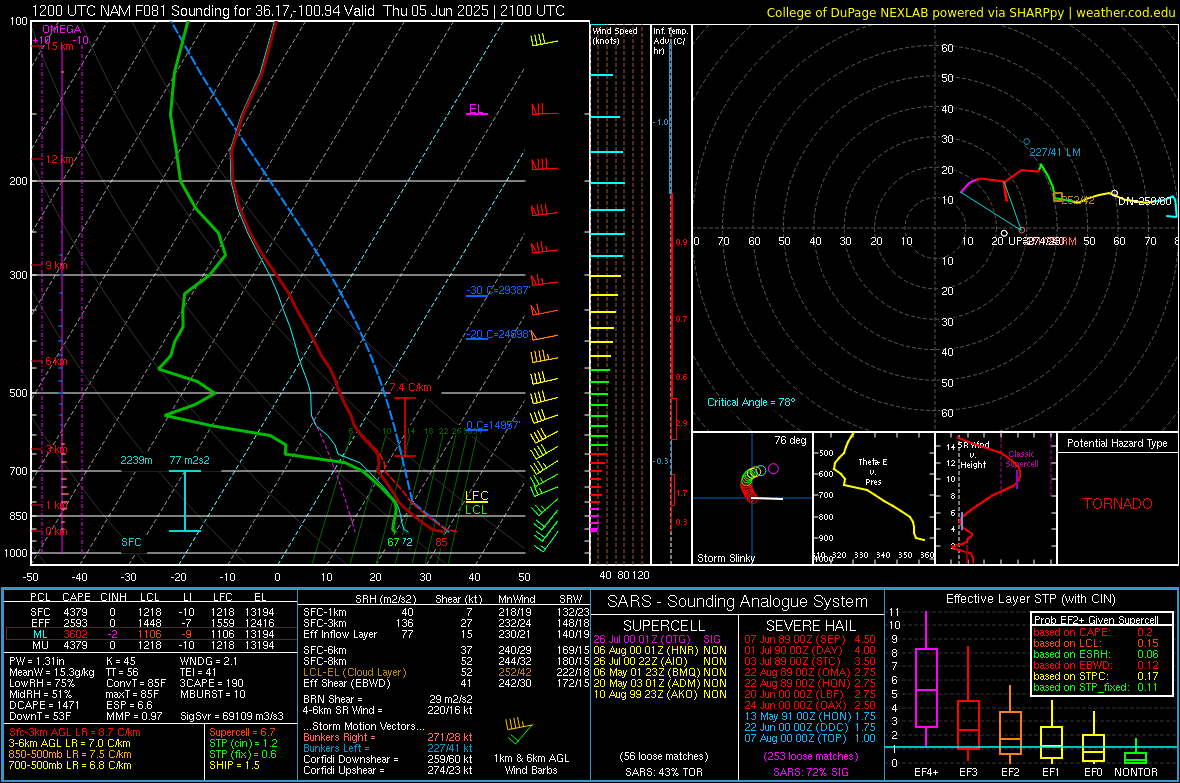
Task: Click the 'PW = 1.31in' value
Action: click(37, 661)
